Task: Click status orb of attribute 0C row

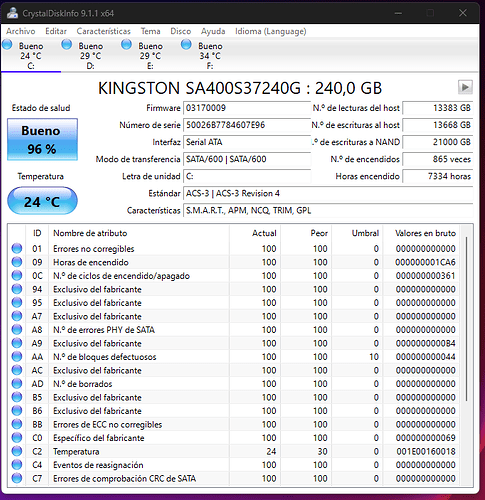Action: tap(17, 275)
